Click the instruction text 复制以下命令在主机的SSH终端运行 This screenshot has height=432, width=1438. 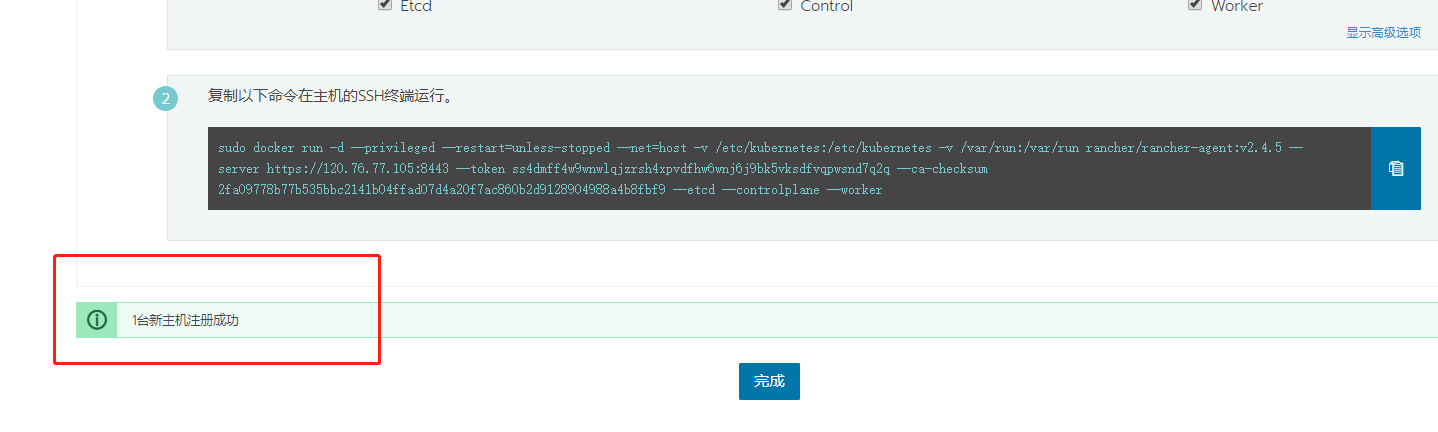pyautogui.click(x=331, y=97)
